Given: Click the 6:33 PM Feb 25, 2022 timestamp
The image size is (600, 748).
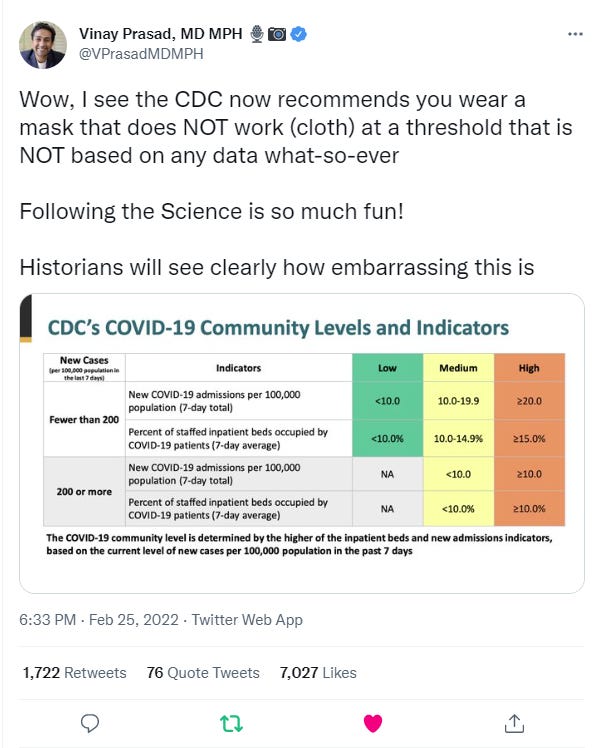Looking at the screenshot, I should click(99, 620).
